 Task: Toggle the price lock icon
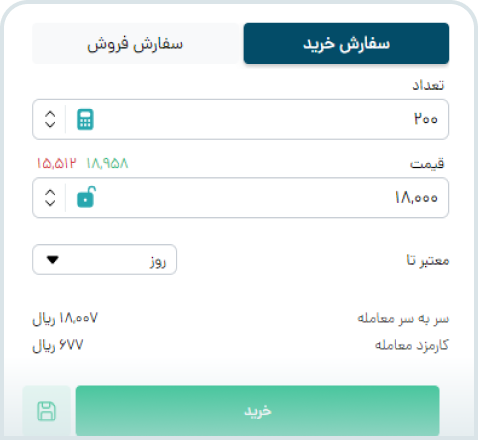(x=86, y=197)
